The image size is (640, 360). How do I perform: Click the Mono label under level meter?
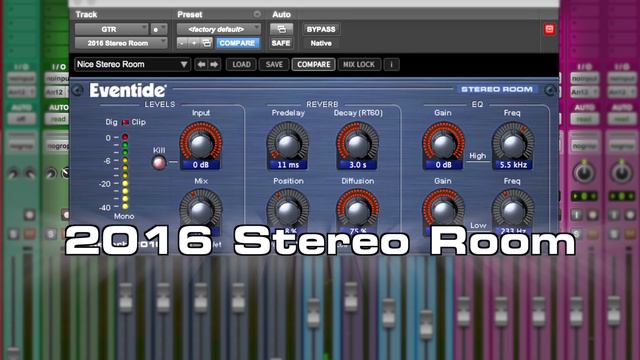124,216
